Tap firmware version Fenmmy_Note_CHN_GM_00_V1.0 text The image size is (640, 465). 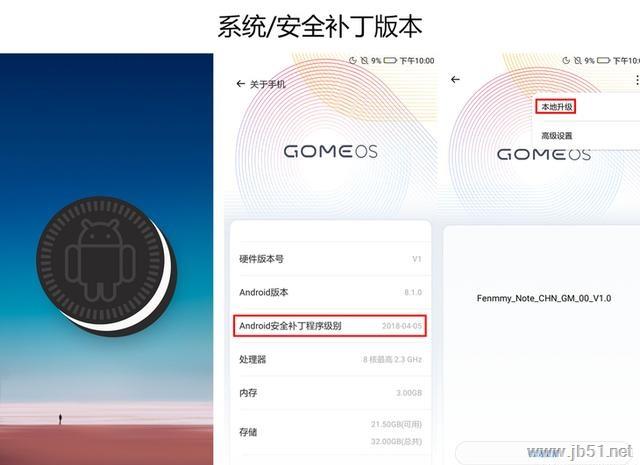pyautogui.click(x=544, y=298)
